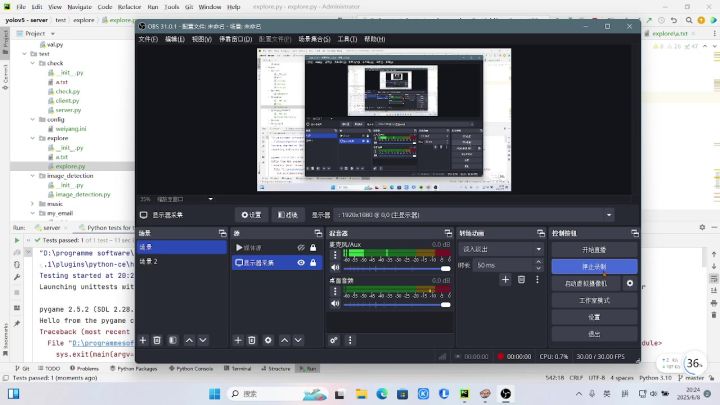Hide the display capture source via eye icon
Image resolution: width=720 pixels, height=405 pixels.
click(x=301, y=263)
